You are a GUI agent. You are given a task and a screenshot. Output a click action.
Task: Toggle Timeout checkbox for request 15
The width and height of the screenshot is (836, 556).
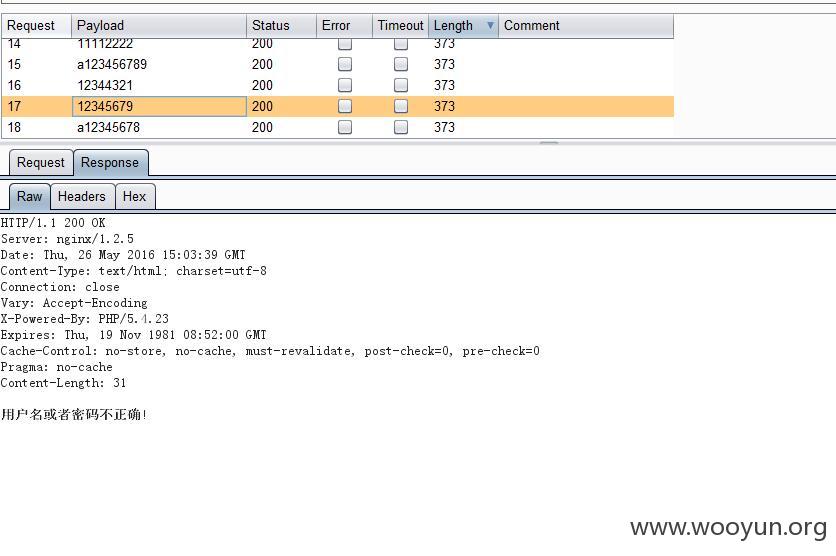point(401,65)
